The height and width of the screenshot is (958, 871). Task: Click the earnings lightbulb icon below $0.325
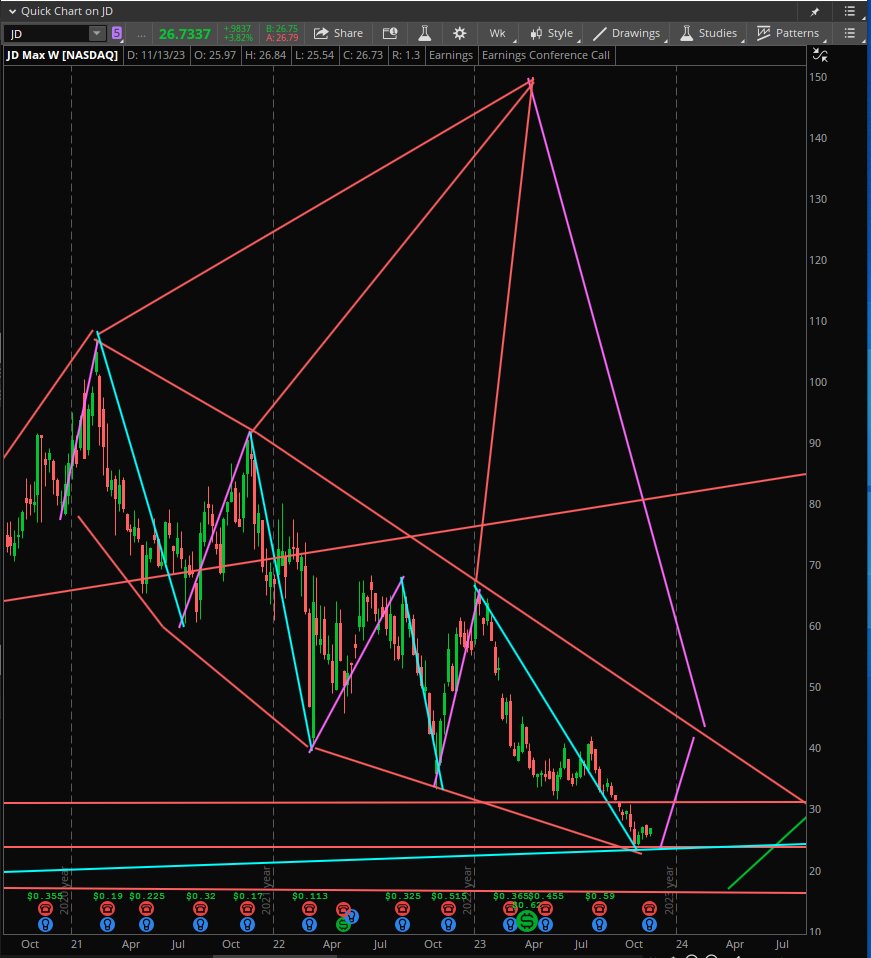402,924
